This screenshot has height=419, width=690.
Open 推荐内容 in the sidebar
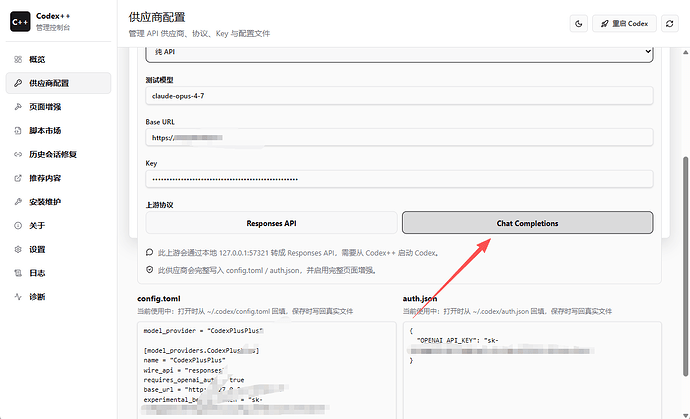point(58,178)
